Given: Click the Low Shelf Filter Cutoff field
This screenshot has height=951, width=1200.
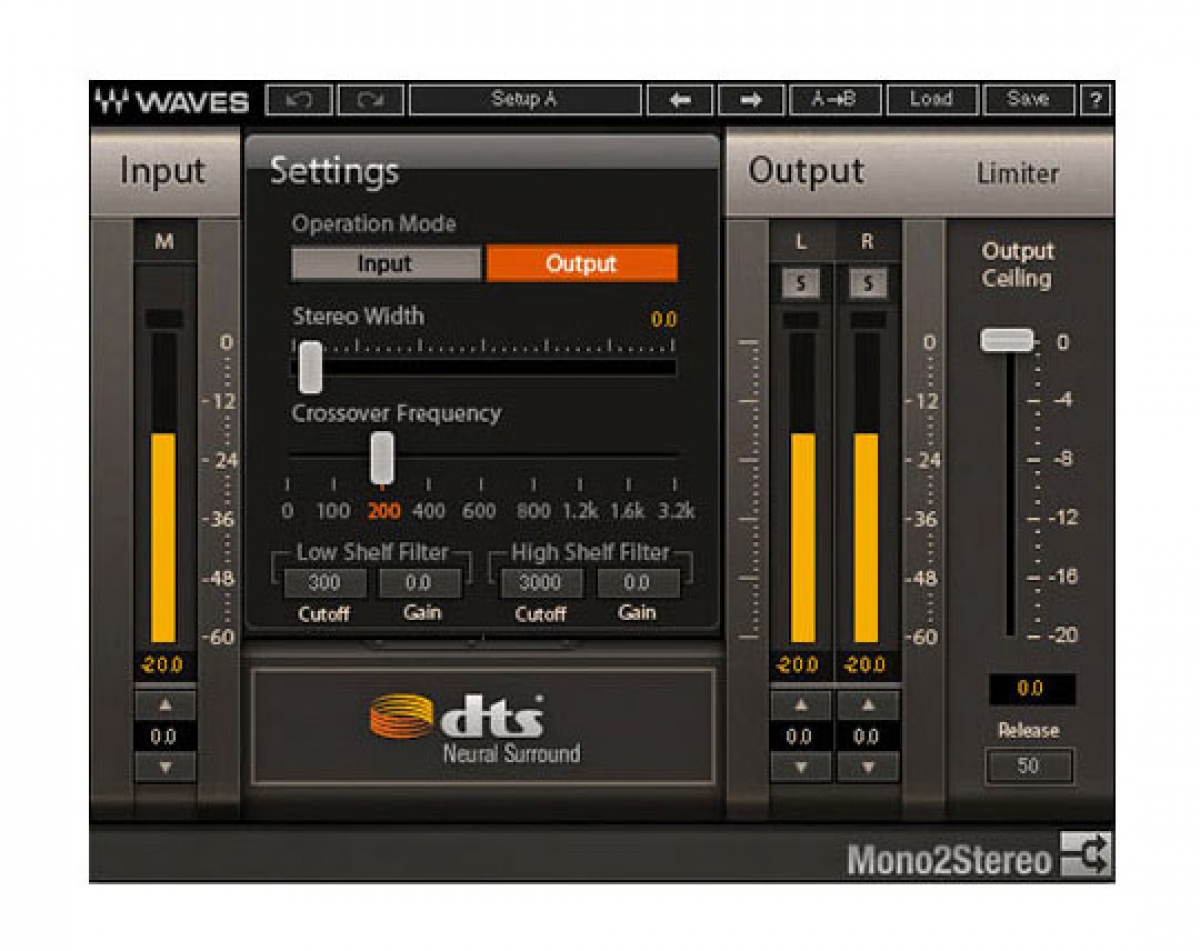Looking at the screenshot, I should [325, 583].
